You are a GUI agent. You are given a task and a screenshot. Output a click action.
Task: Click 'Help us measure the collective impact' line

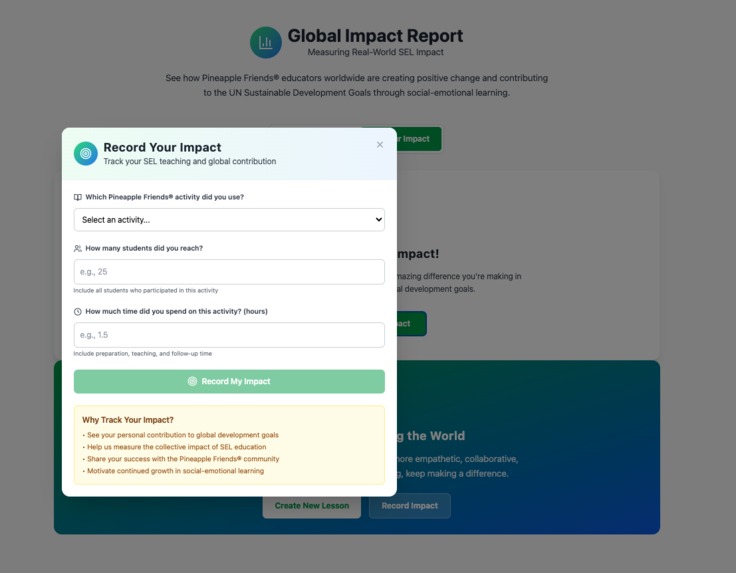pos(174,447)
